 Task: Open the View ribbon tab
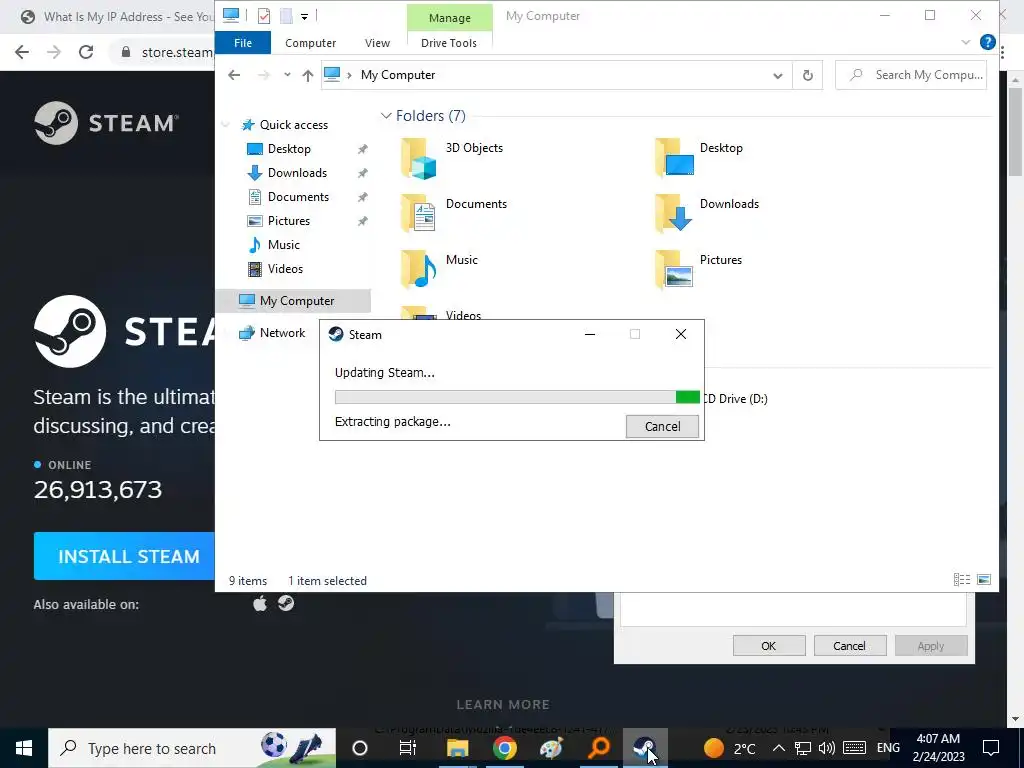click(377, 43)
